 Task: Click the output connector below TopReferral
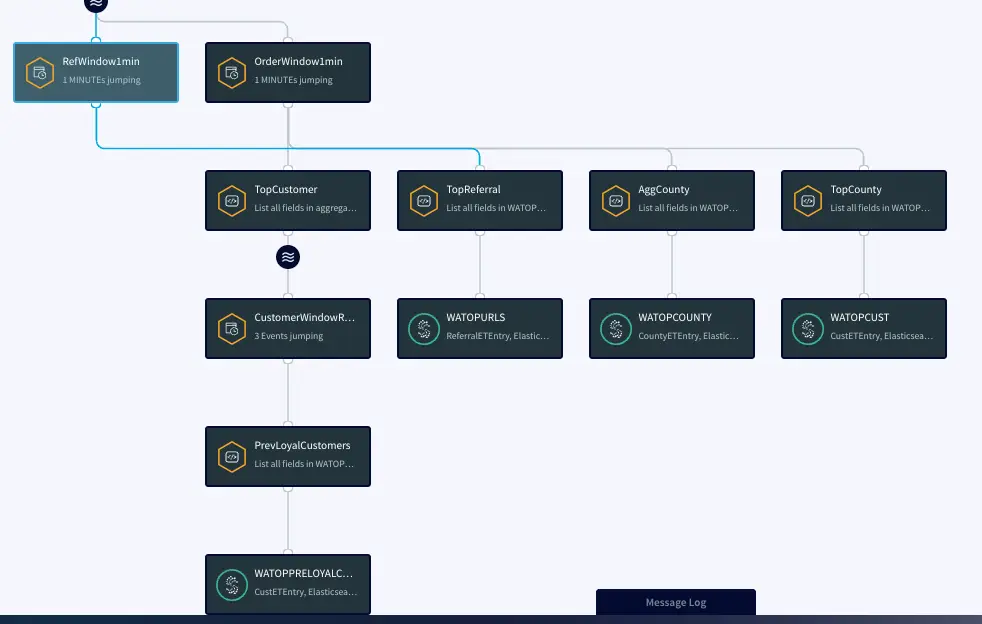point(480,232)
